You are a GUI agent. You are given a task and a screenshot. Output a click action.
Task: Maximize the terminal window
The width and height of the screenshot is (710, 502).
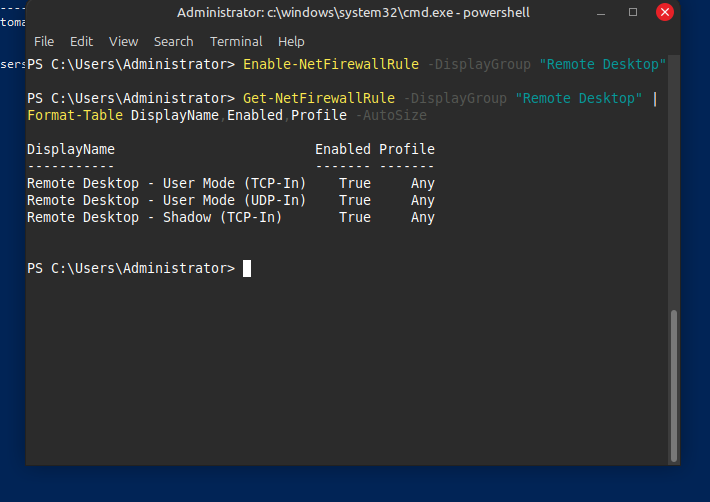[x=633, y=12]
